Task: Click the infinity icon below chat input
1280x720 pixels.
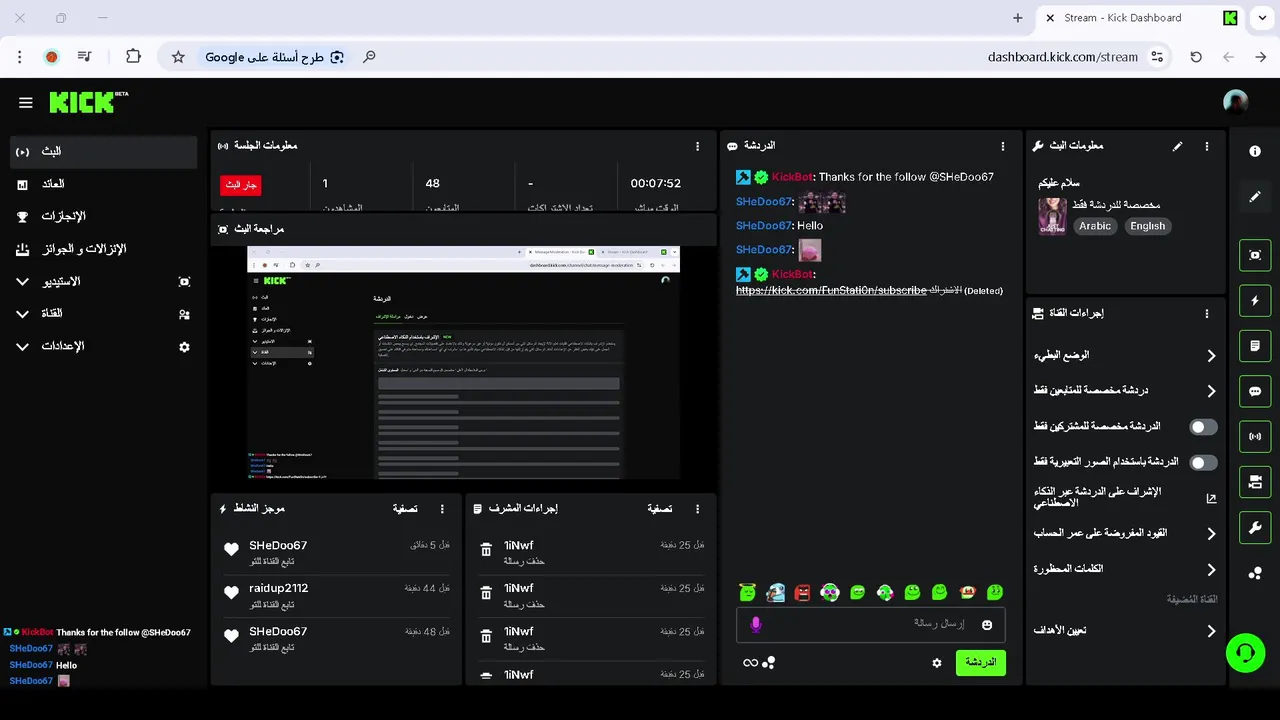Action: coord(750,663)
